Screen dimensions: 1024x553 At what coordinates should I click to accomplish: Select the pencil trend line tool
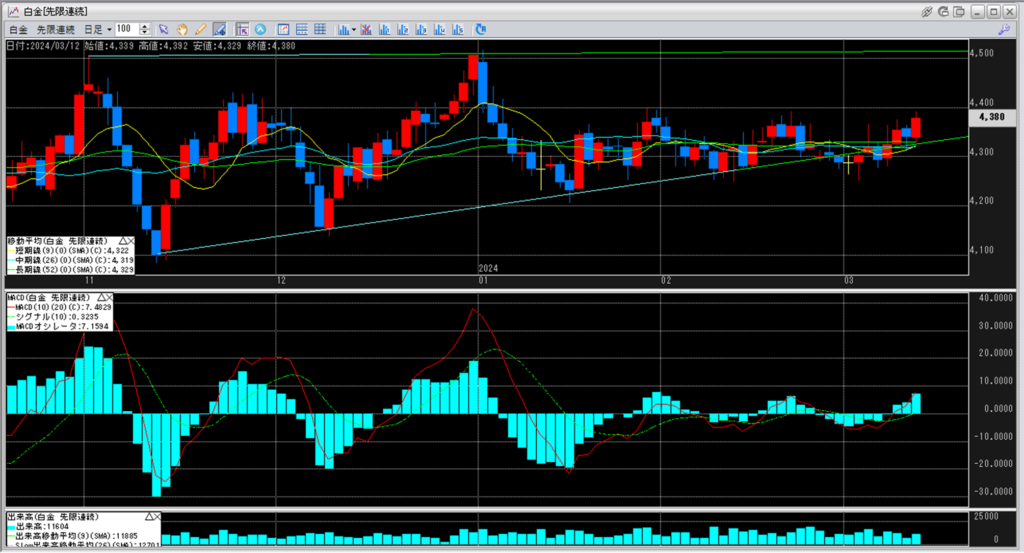point(200,30)
